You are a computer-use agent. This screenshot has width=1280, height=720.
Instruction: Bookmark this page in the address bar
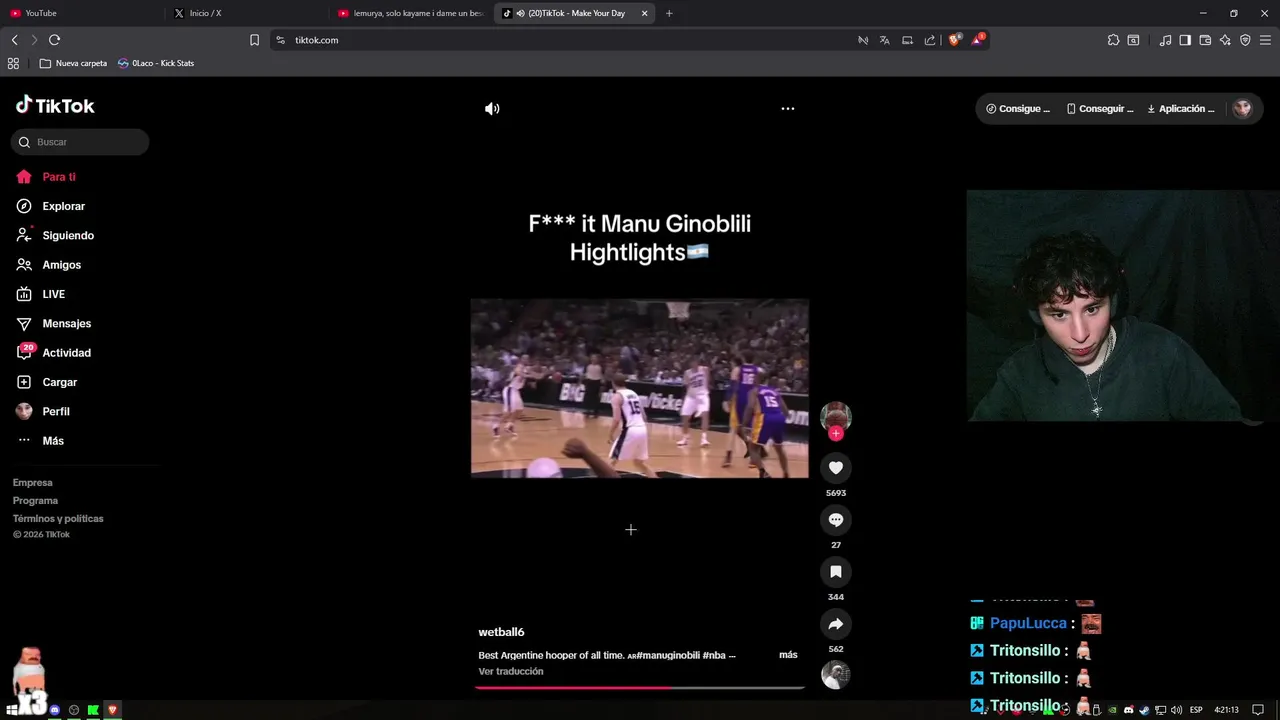coord(254,40)
